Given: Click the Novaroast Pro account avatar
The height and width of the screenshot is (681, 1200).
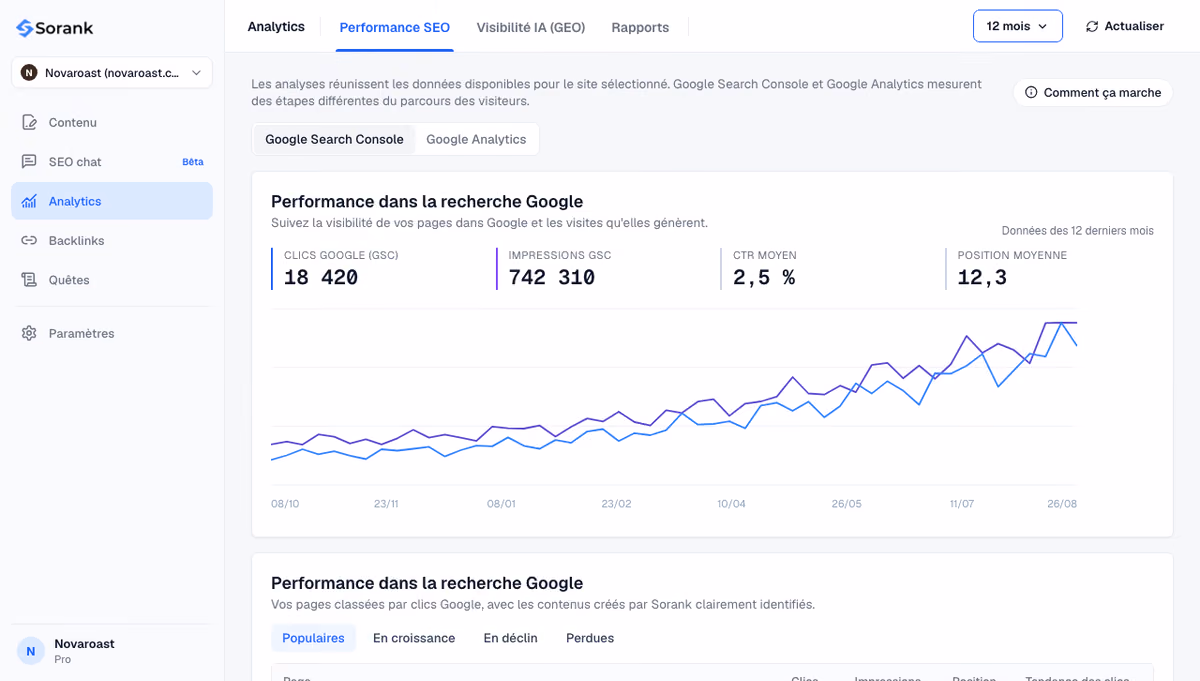Looking at the screenshot, I should pos(31,651).
